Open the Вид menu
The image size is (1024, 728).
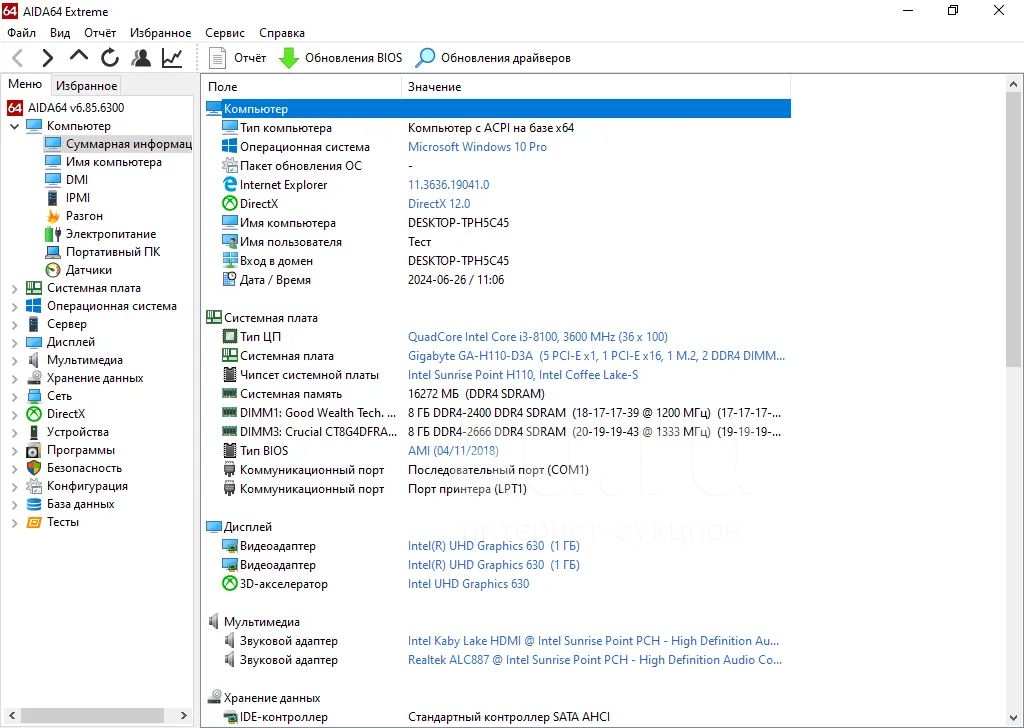(x=60, y=33)
